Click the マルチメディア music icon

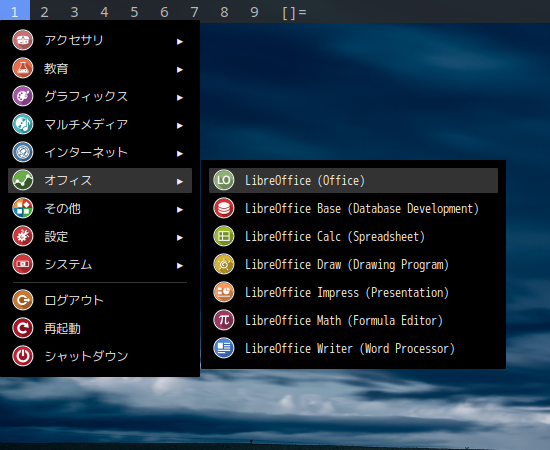(23, 124)
